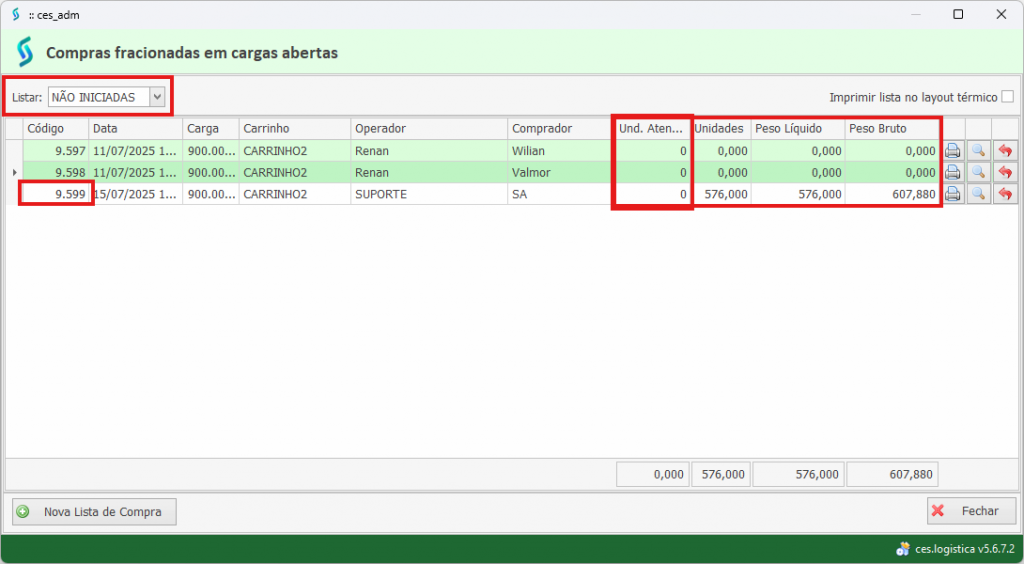Screen dimensions: 1024x564
Task: Sort by Carrinho column header
Action: [295, 129]
